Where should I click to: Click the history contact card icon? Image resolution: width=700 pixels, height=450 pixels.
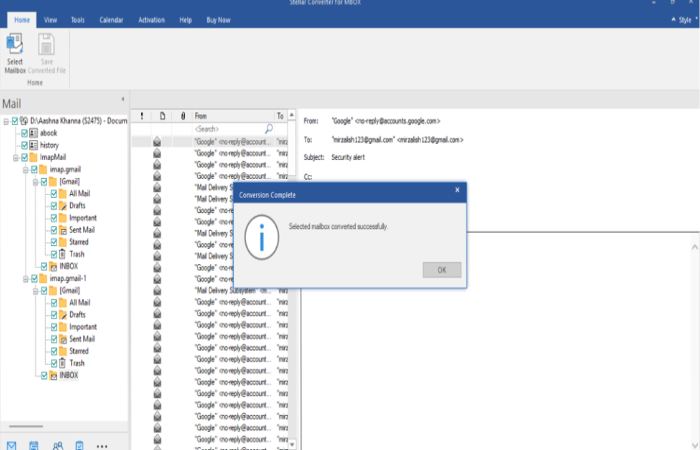tap(34, 145)
